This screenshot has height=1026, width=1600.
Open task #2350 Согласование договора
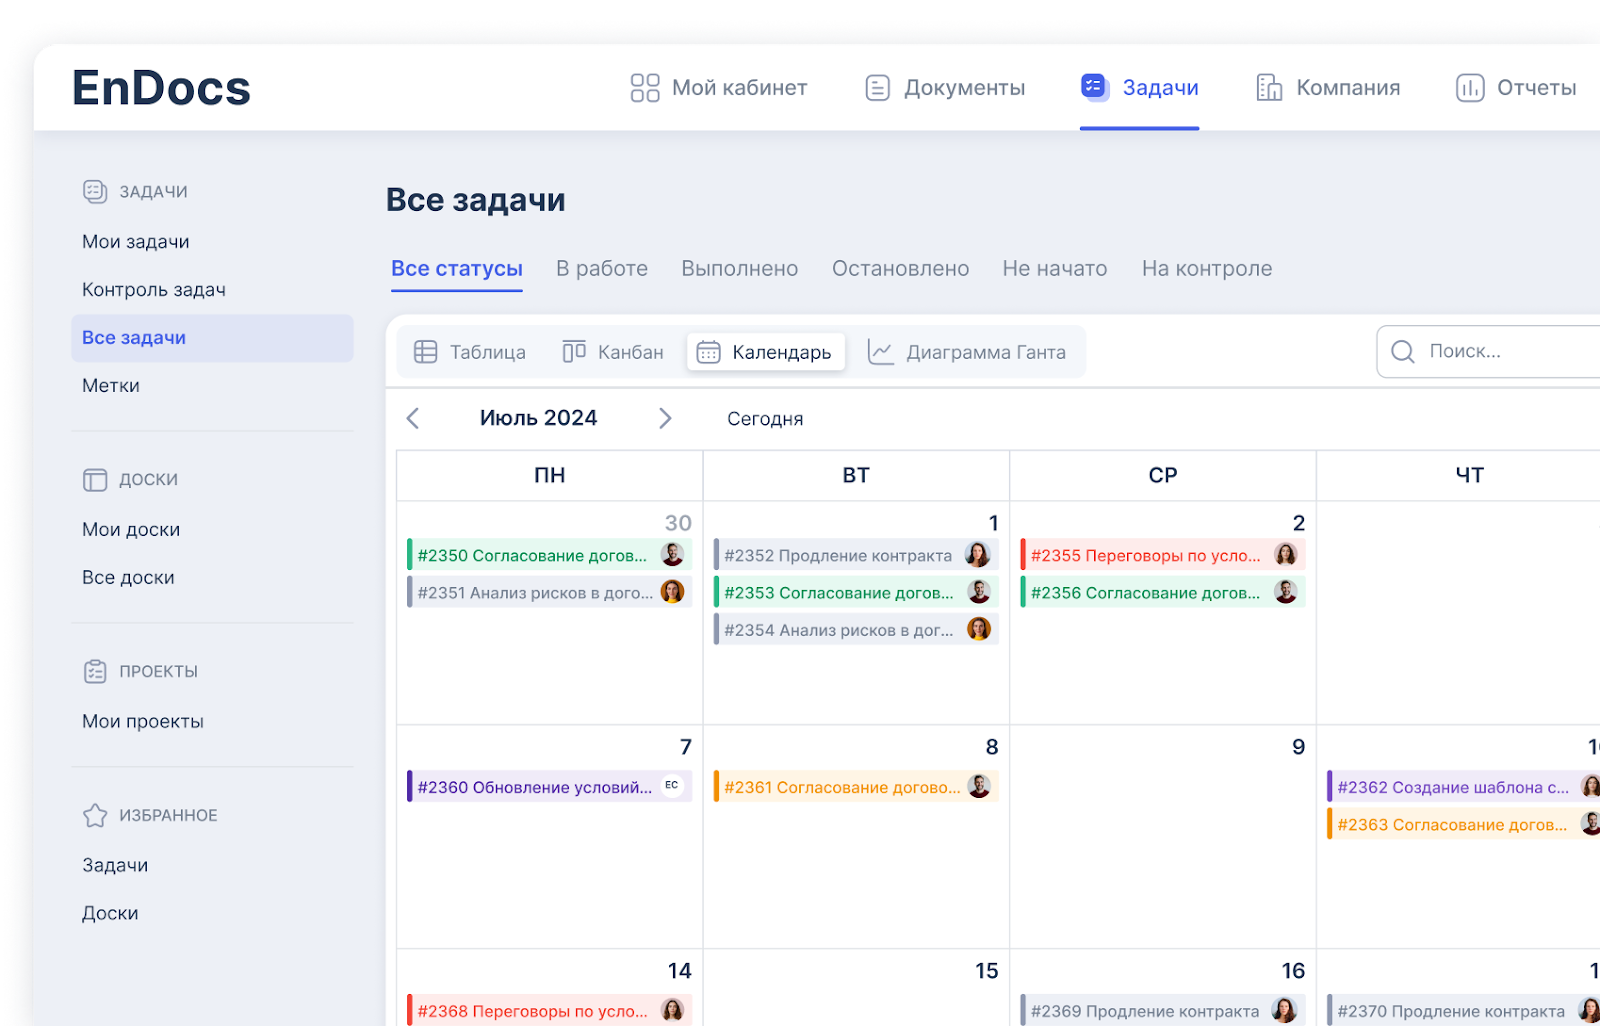pos(549,555)
